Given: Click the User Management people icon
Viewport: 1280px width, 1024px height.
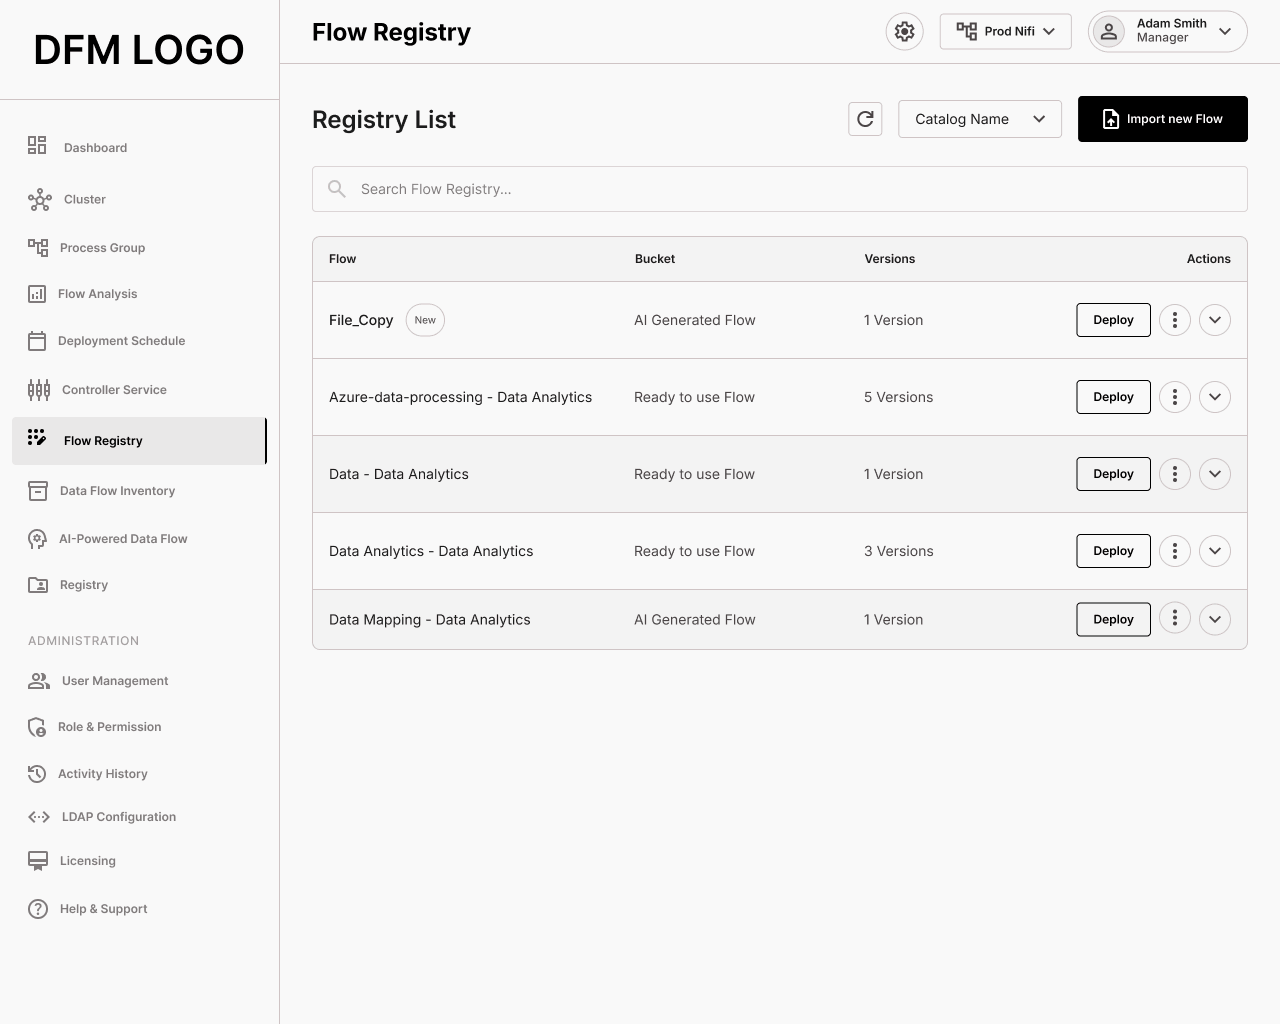Looking at the screenshot, I should coord(39,681).
